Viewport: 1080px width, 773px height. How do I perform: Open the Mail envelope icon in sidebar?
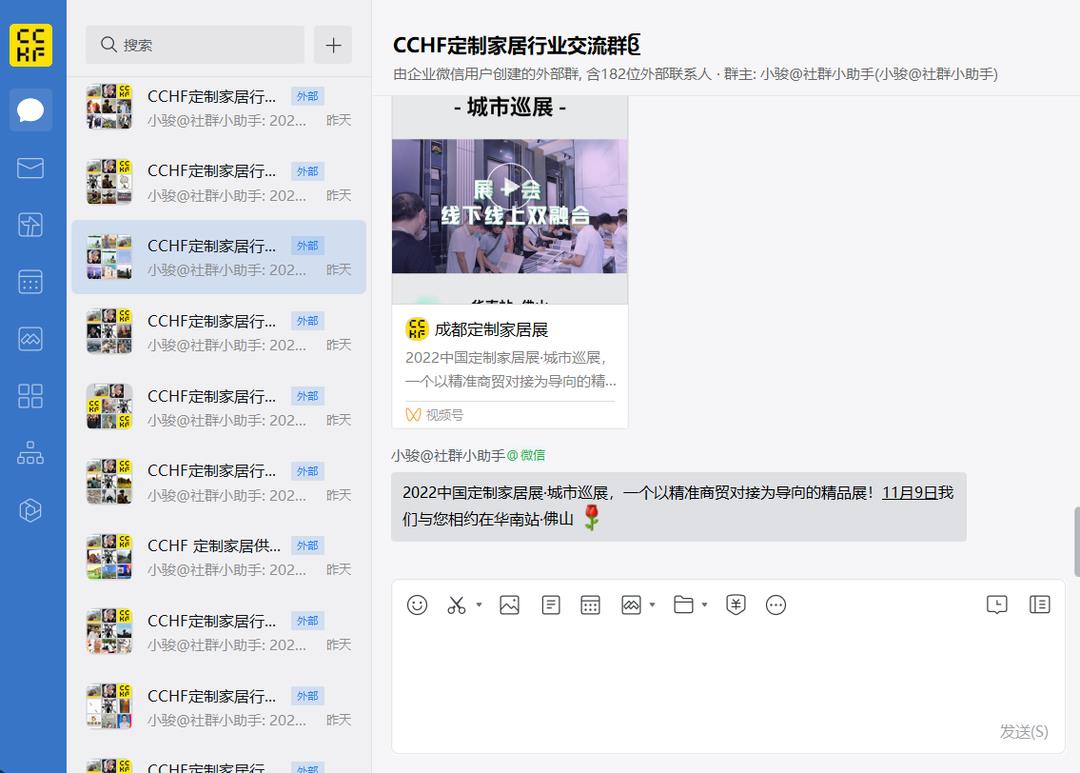[x=31, y=167]
